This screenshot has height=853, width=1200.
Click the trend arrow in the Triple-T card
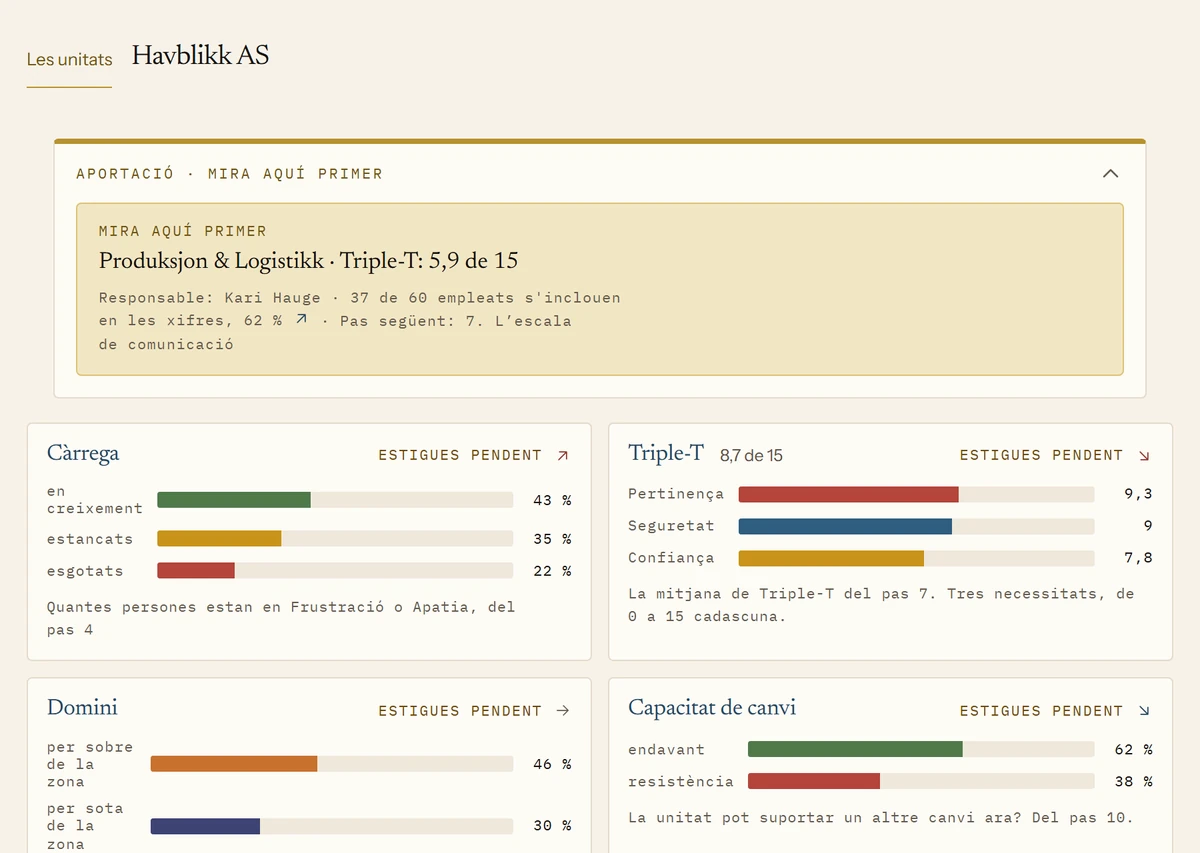(x=1144, y=455)
